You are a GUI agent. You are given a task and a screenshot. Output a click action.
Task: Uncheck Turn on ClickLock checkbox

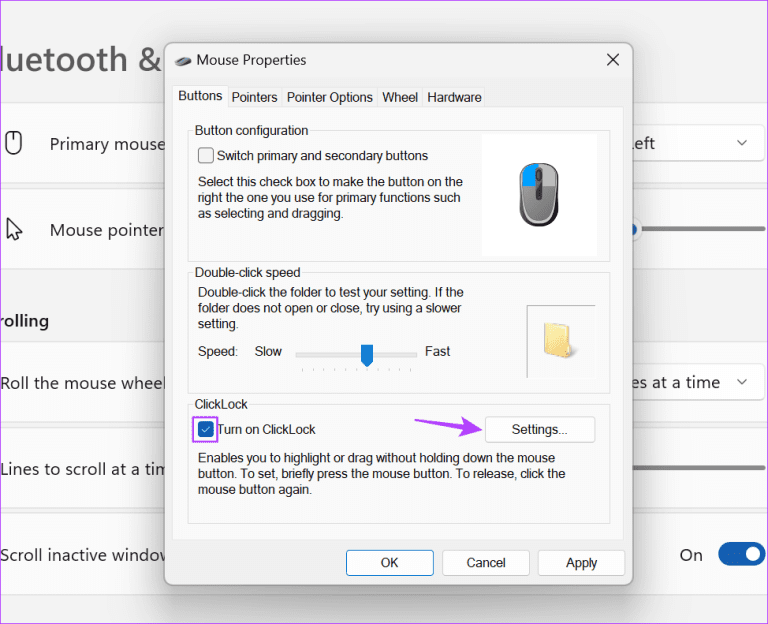[206, 430]
